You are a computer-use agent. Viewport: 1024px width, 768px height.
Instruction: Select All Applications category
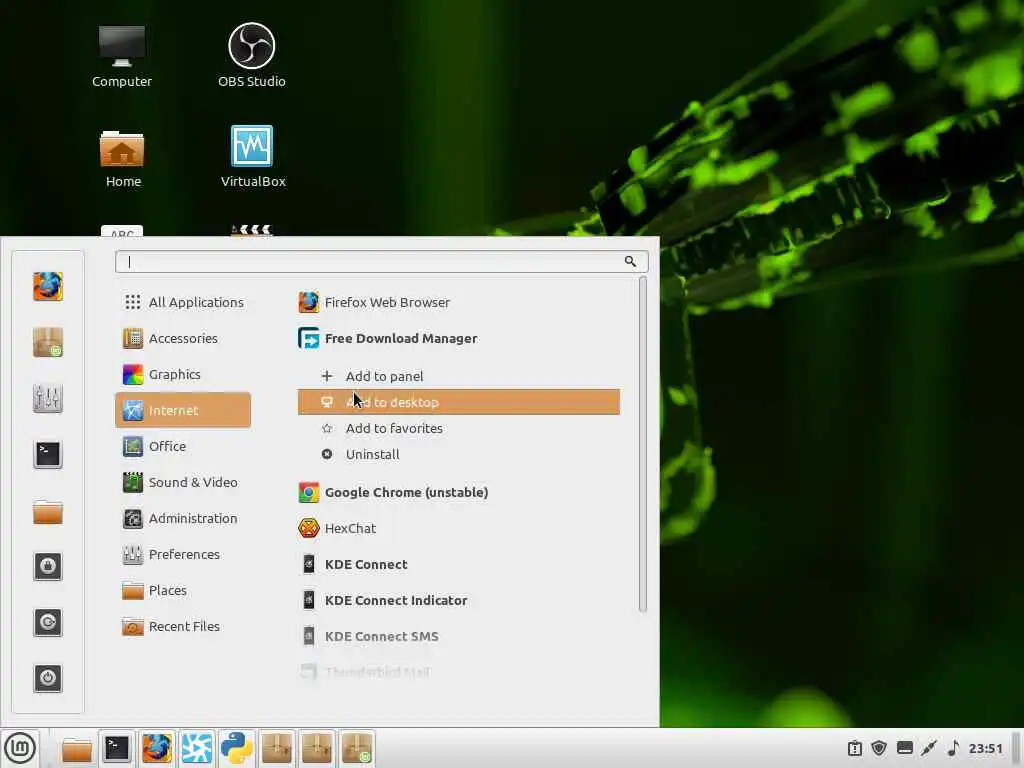click(183, 302)
